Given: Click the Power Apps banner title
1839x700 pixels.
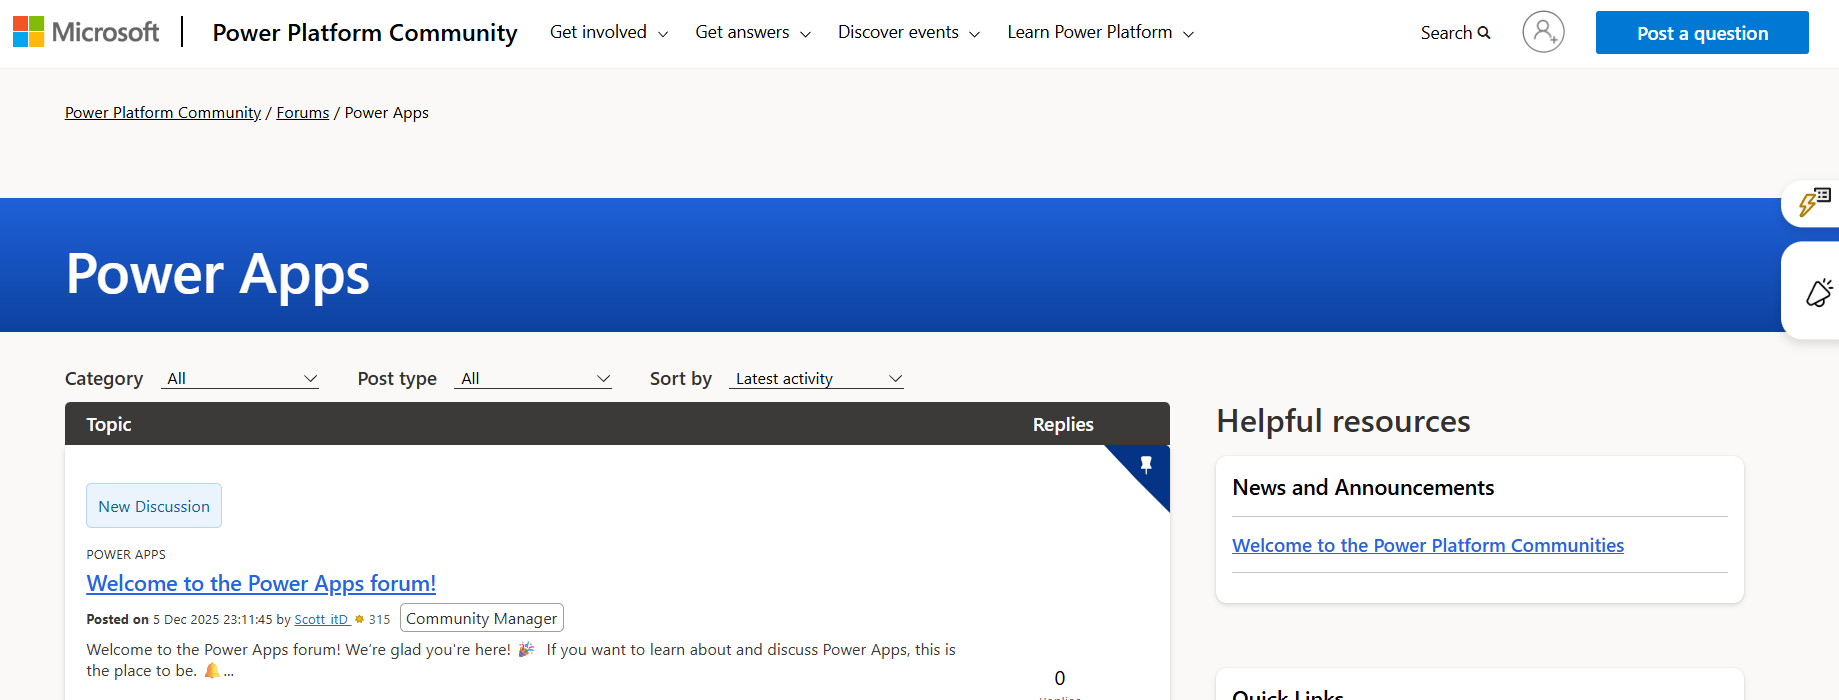Looking at the screenshot, I should click(x=217, y=274).
